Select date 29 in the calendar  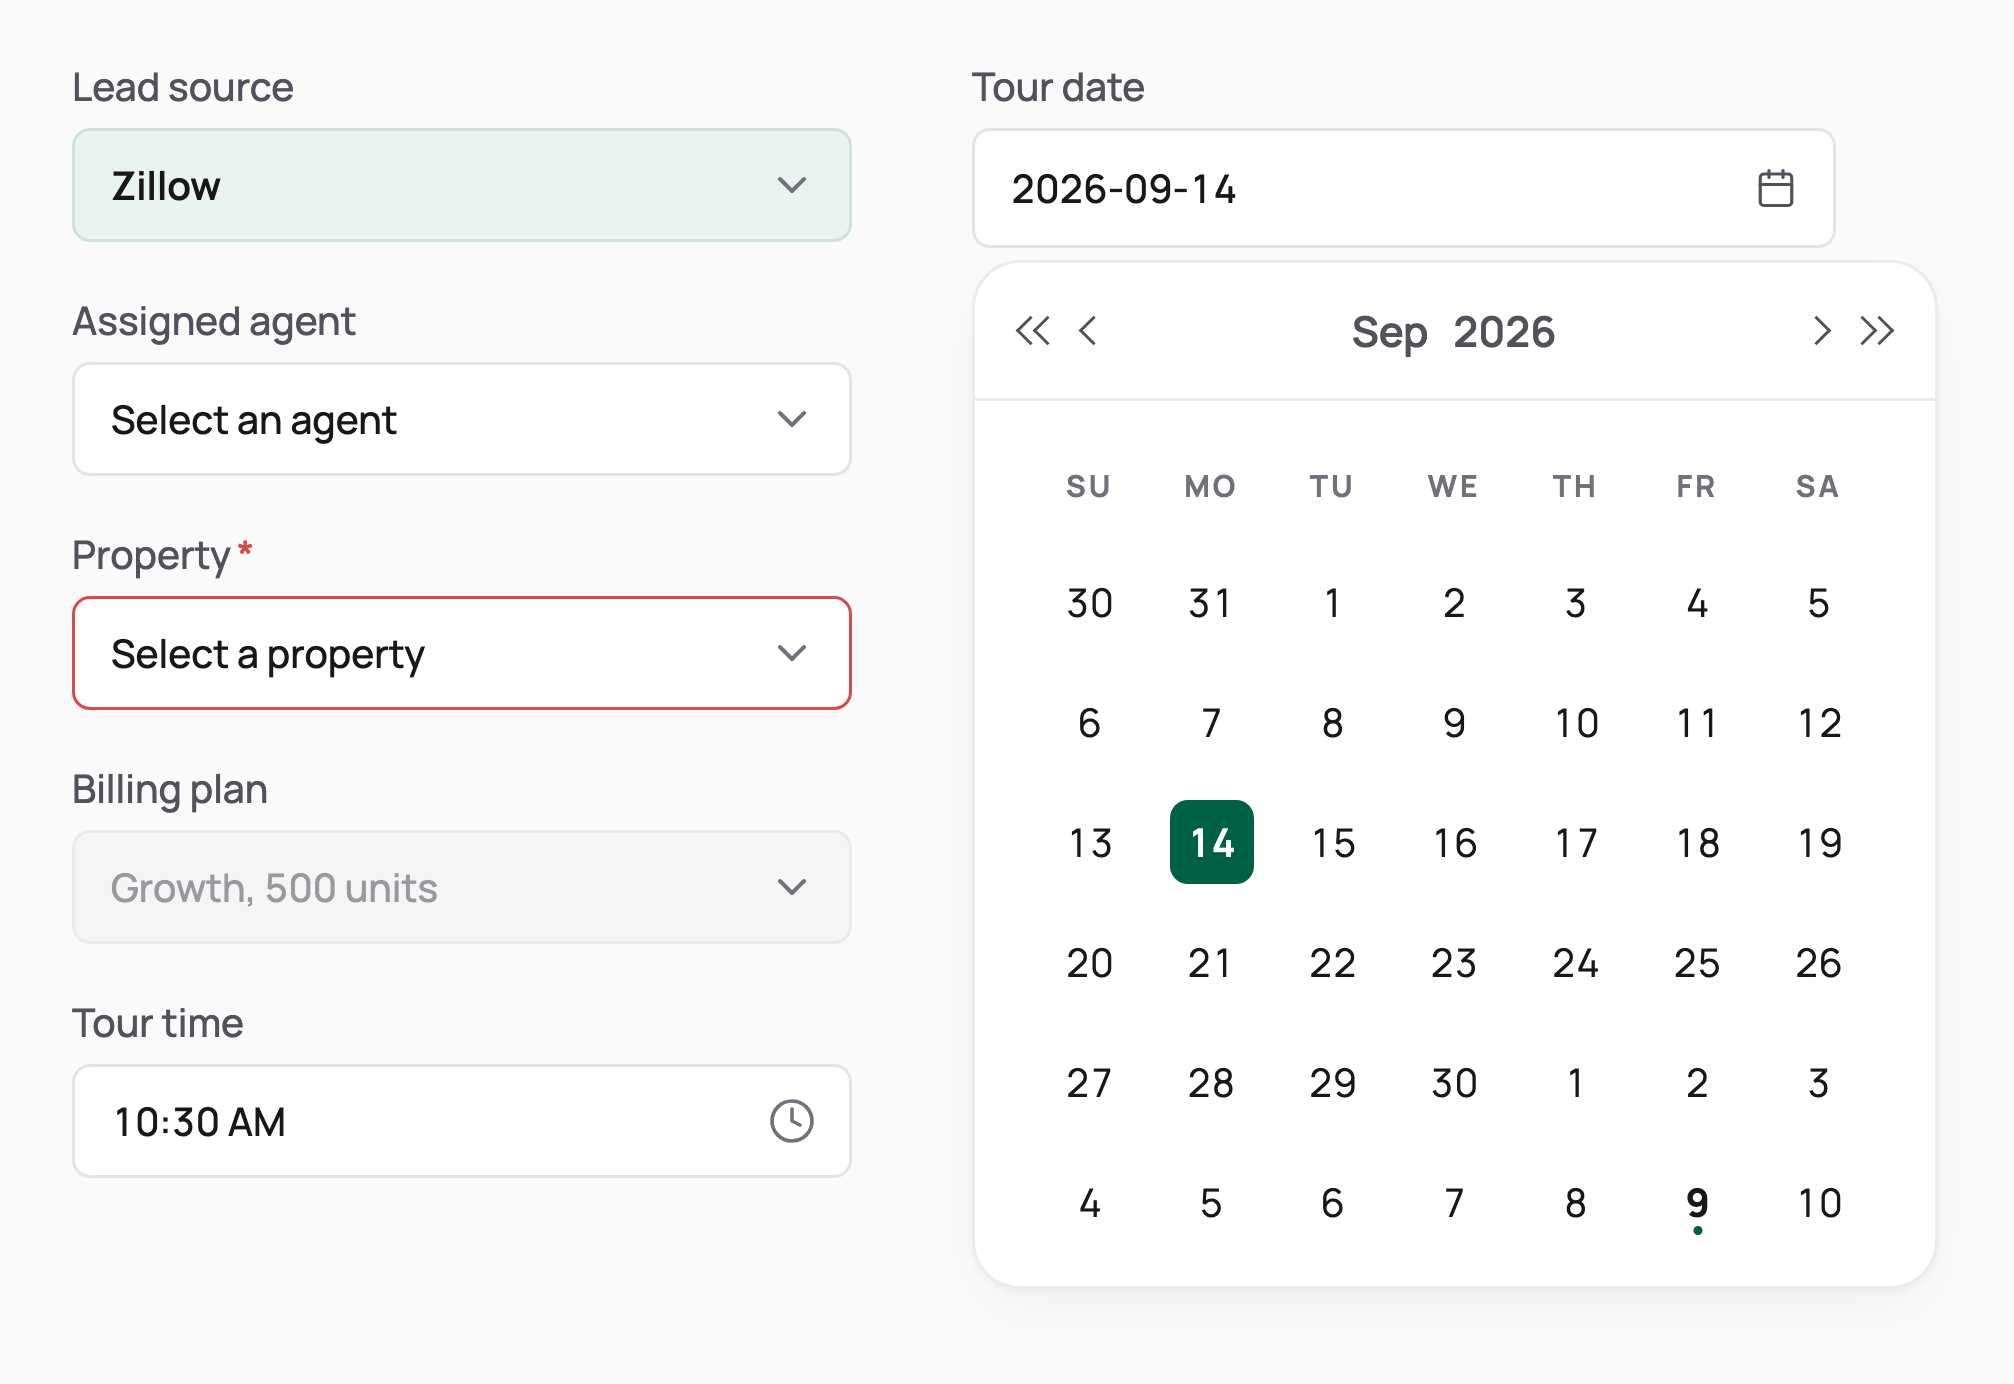click(1333, 1082)
